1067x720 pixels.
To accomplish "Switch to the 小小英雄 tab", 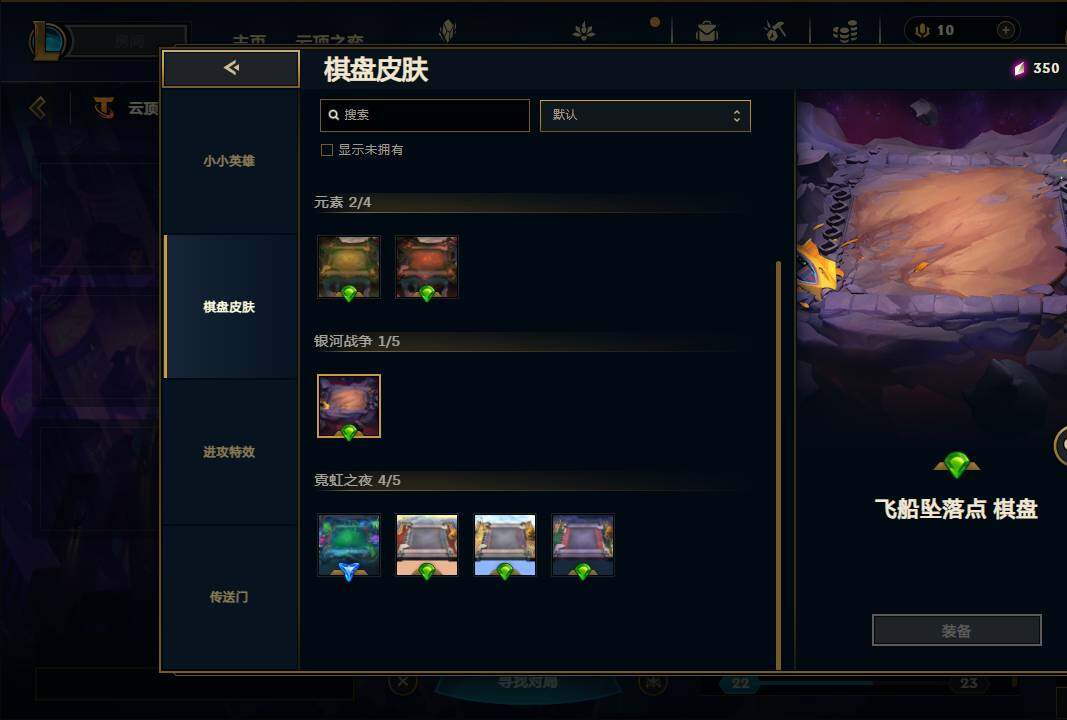I will pos(229,161).
